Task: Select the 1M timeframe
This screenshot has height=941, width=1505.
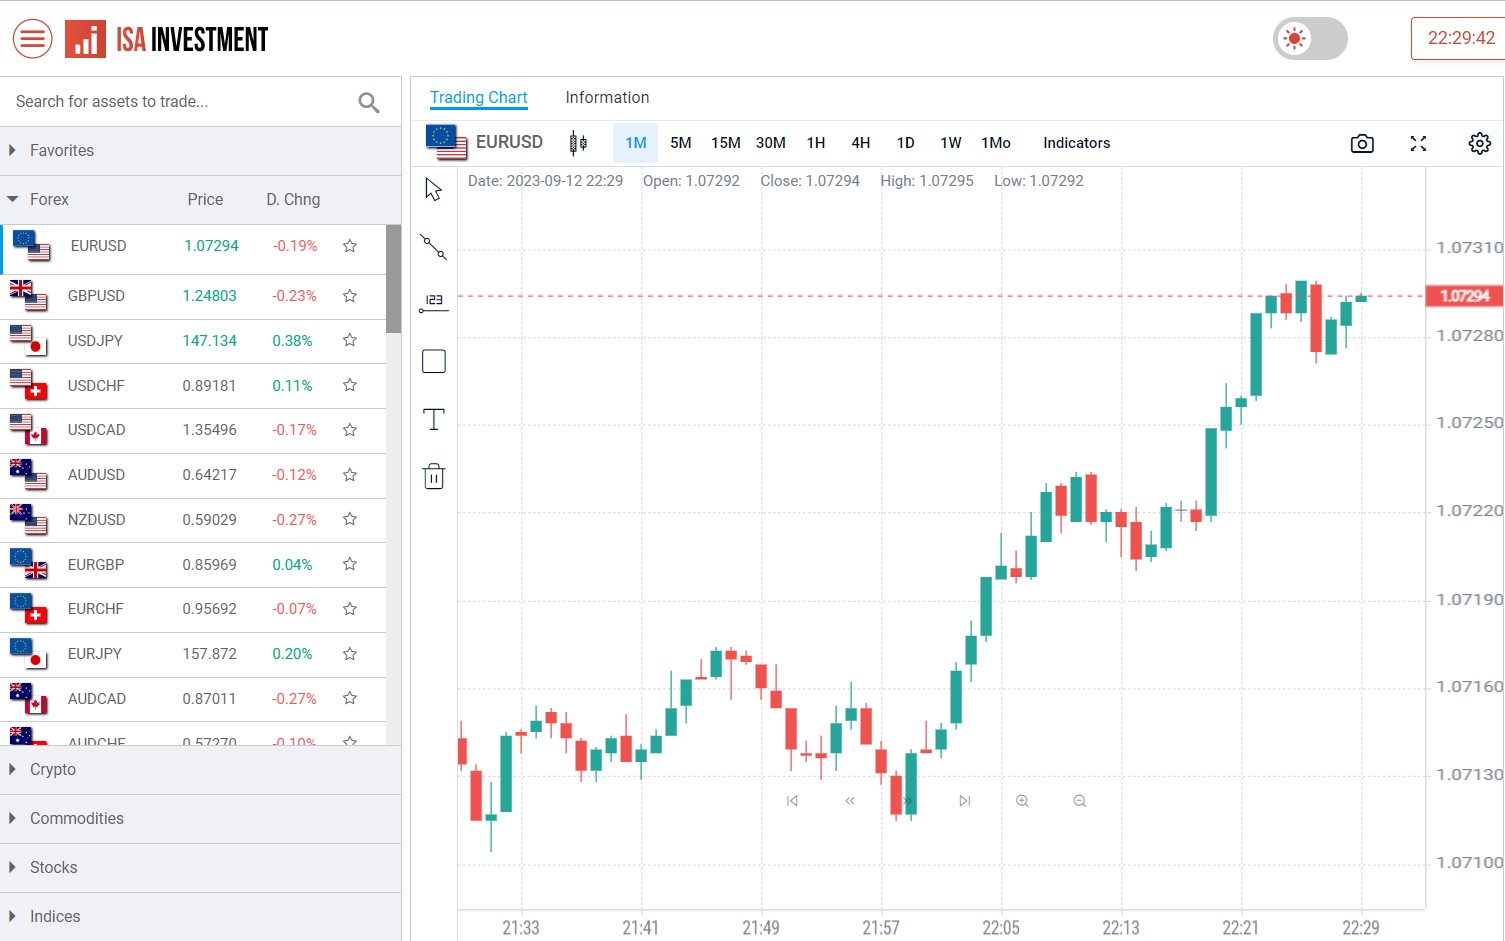Action: pos(636,143)
